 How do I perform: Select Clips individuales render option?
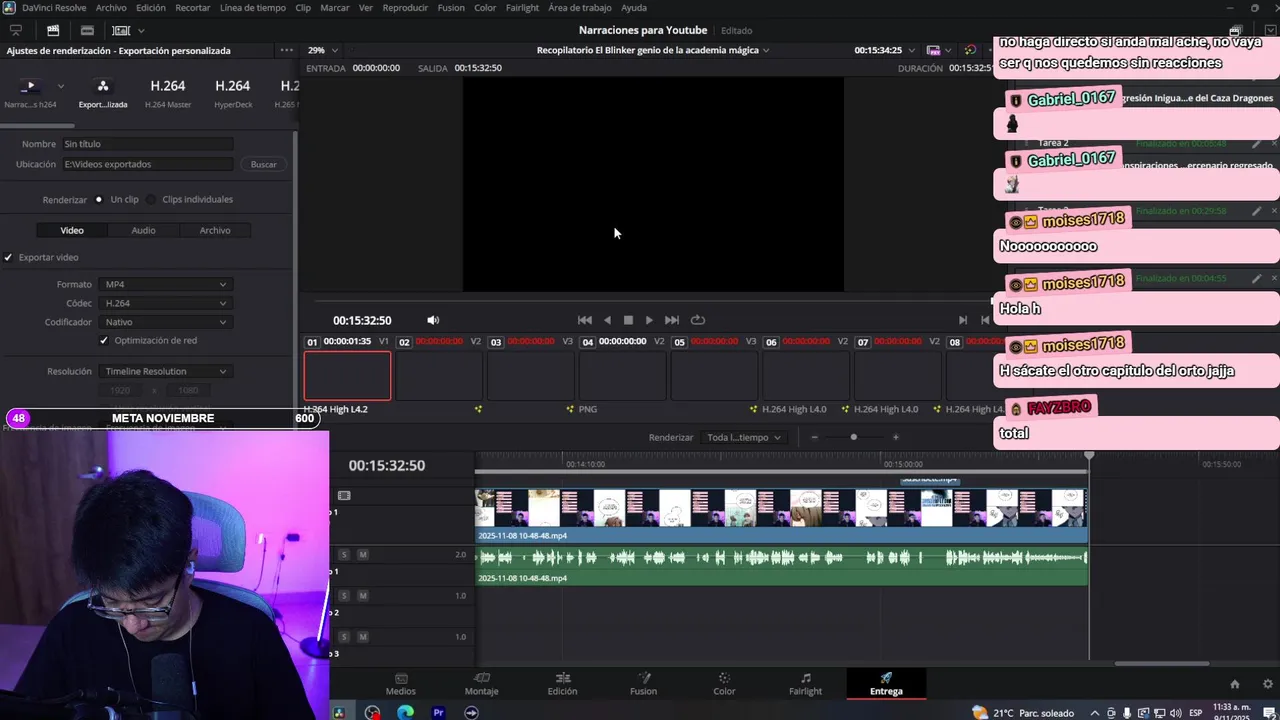coord(151,199)
